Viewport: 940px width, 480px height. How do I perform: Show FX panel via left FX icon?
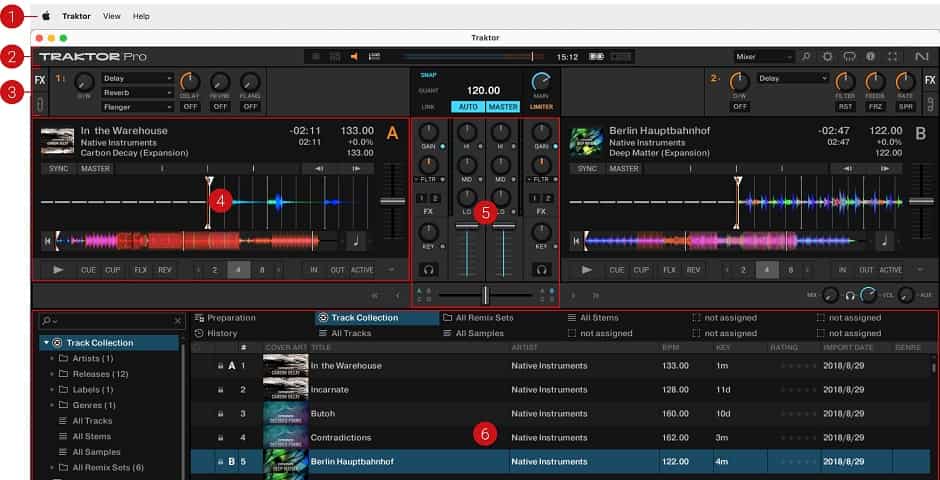(40, 80)
